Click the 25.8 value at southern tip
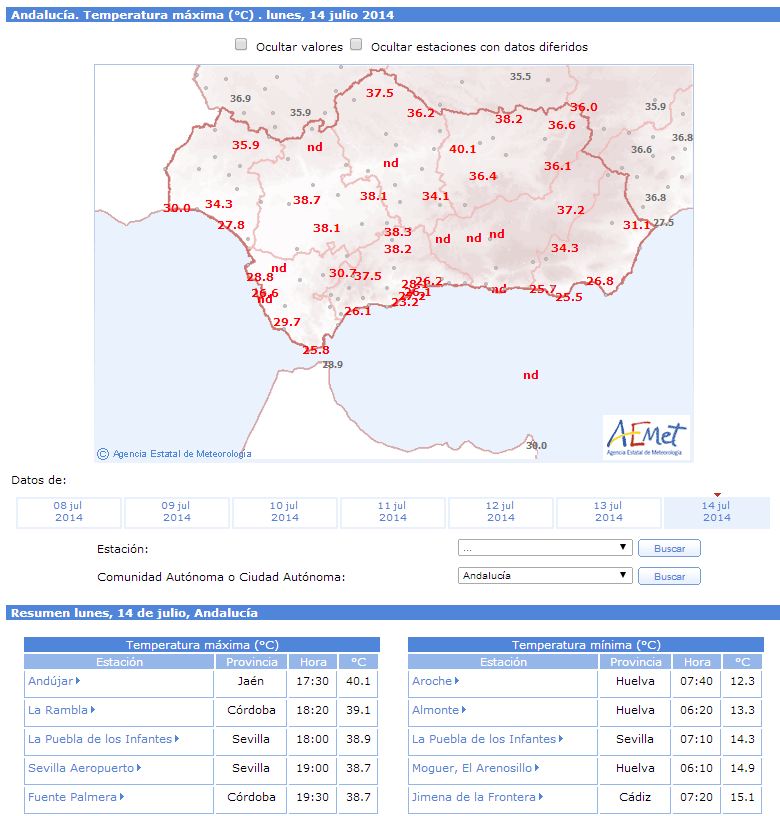780x816 pixels. 316,350
